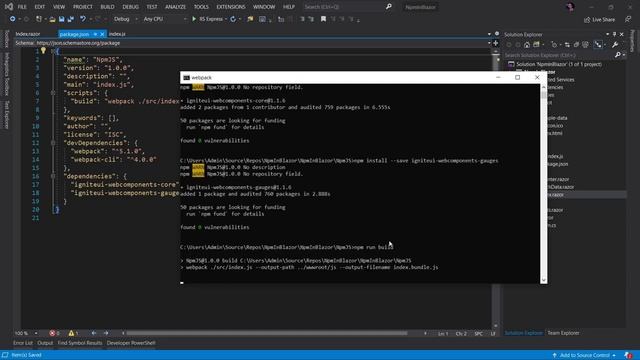Toggle pin on package.json tab
The image size is (640, 360).
coord(95,34)
